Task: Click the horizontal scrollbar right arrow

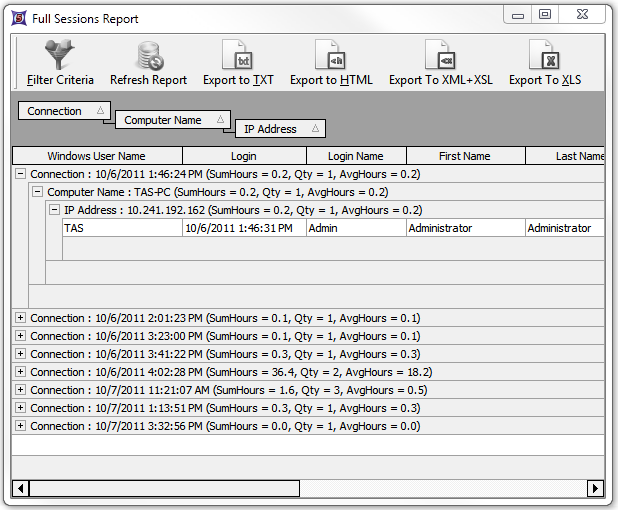Action: click(595, 488)
